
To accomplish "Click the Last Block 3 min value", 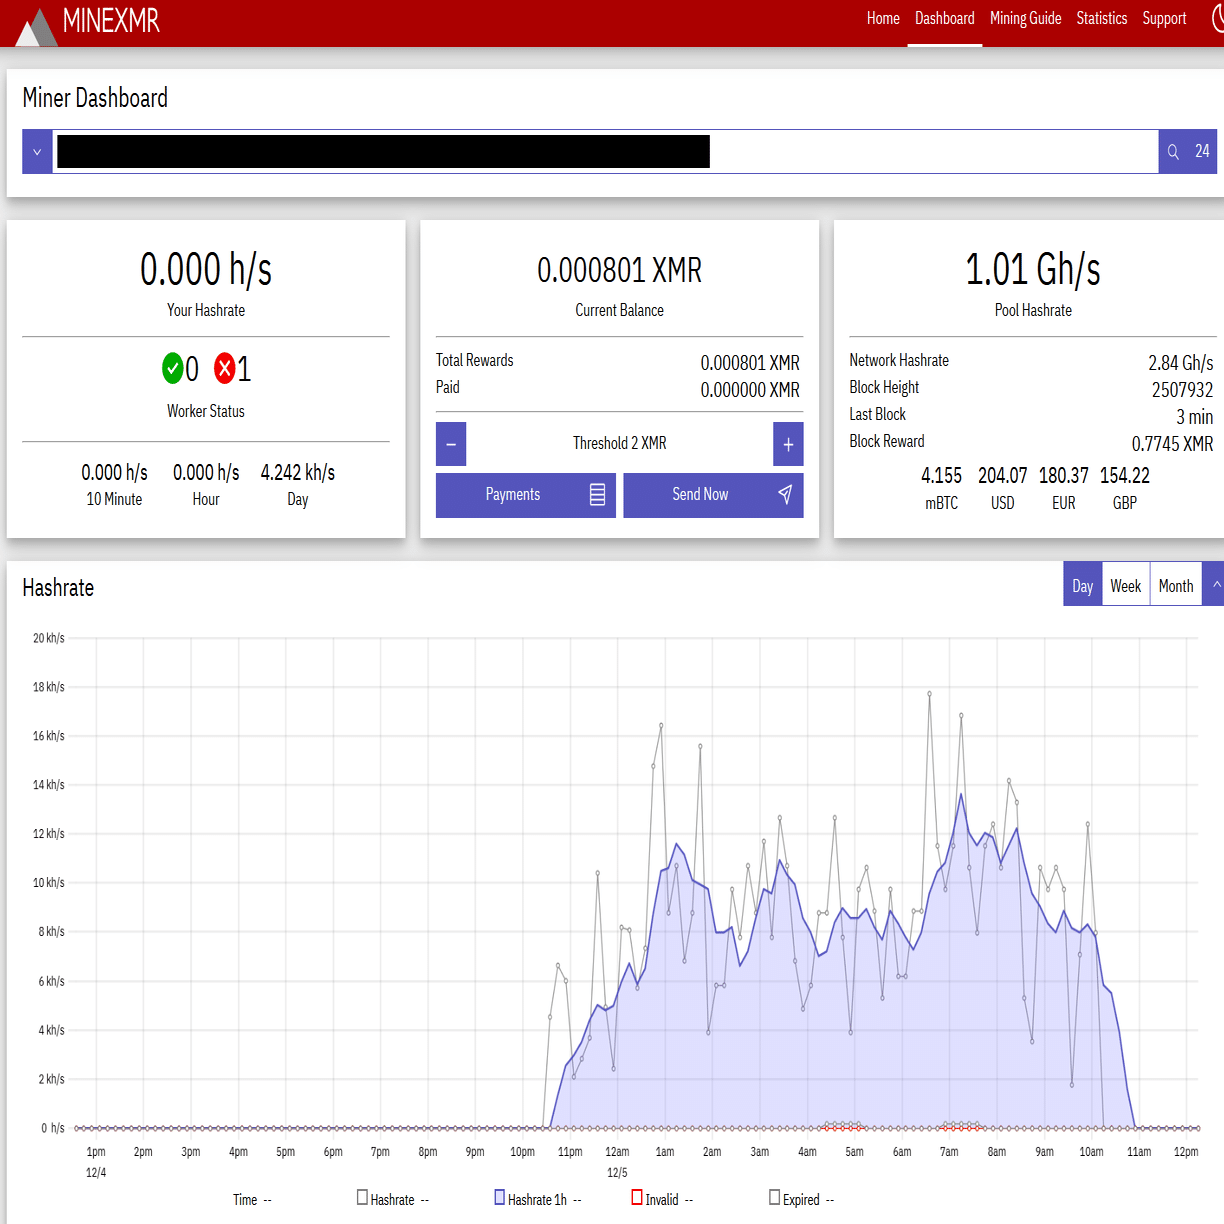I will 1194,417.
